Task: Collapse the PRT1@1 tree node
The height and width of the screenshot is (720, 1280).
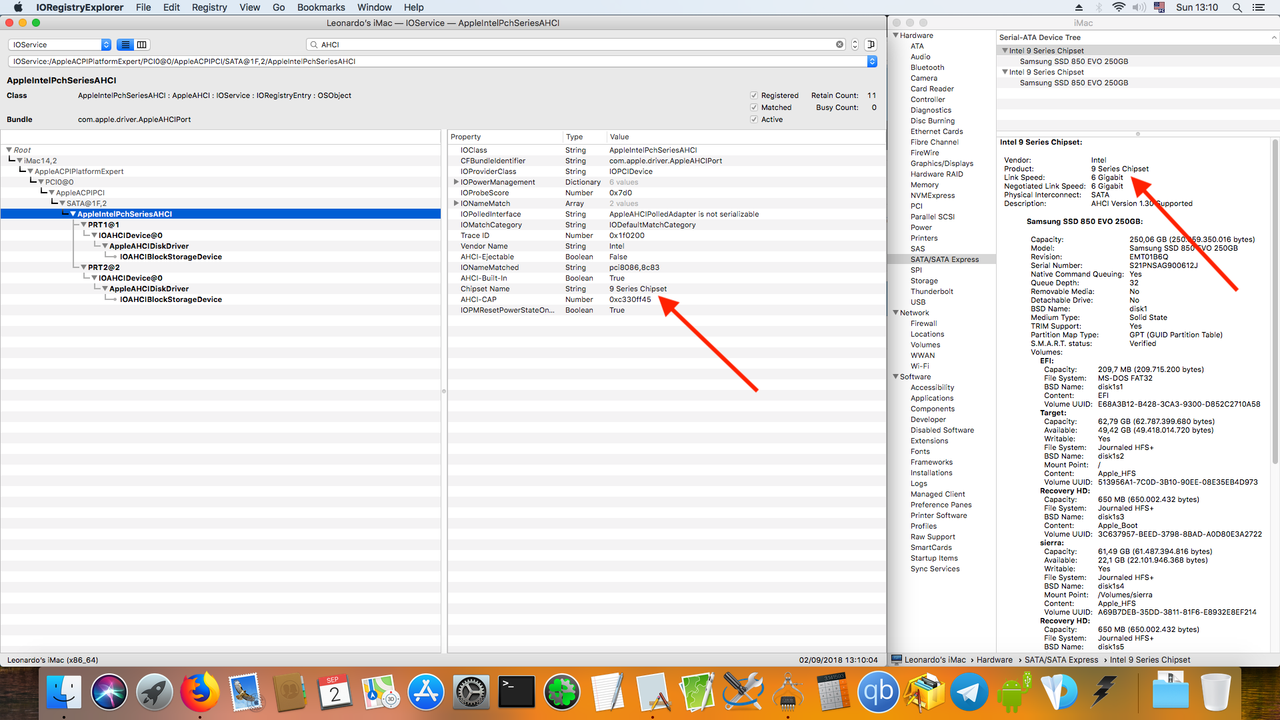Action: point(84,225)
